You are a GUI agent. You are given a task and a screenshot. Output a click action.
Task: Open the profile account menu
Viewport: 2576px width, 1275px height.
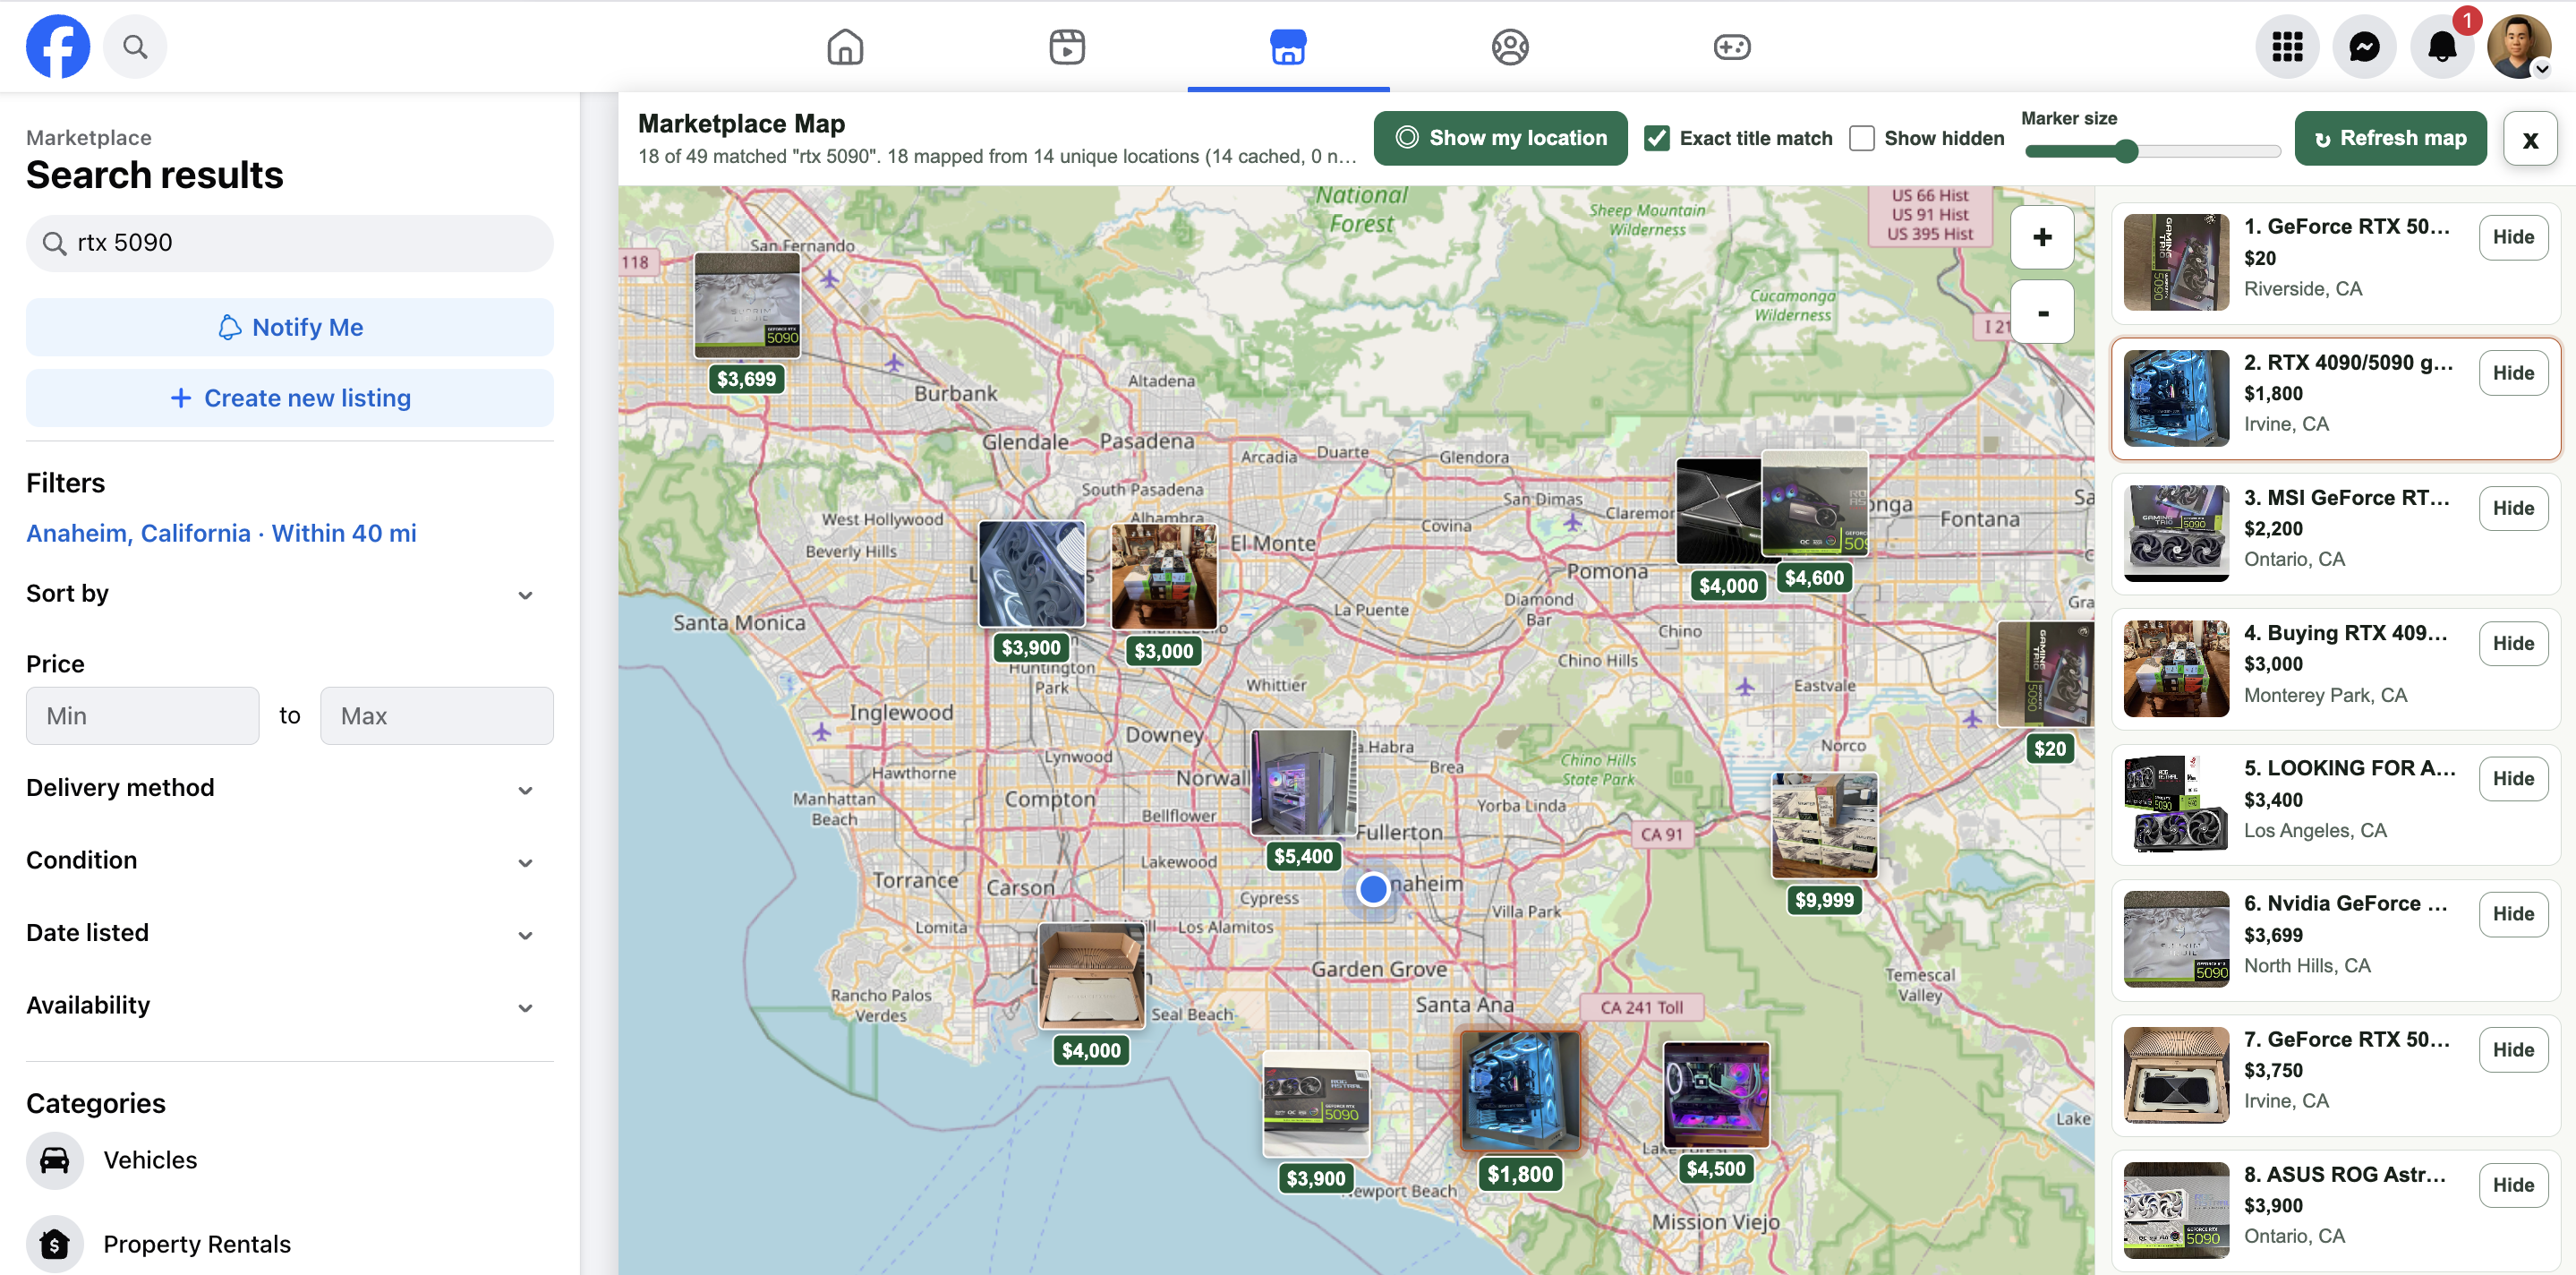[x=2519, y=46]
